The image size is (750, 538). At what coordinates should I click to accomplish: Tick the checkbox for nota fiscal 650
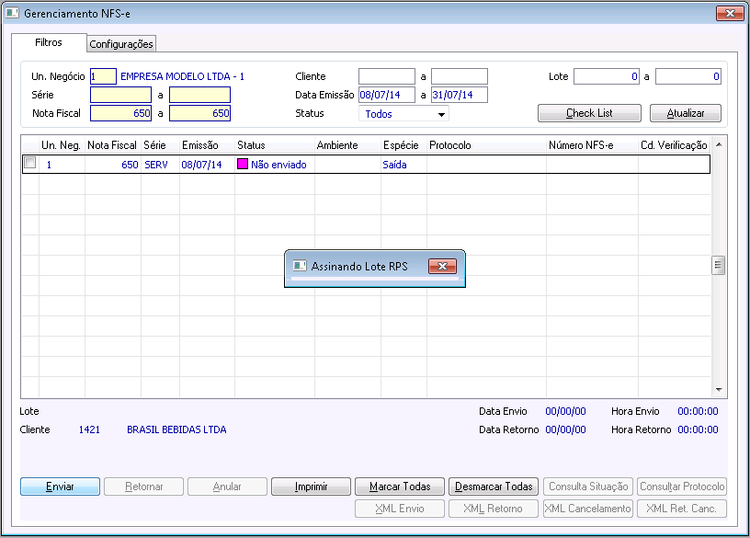point(30,163)
